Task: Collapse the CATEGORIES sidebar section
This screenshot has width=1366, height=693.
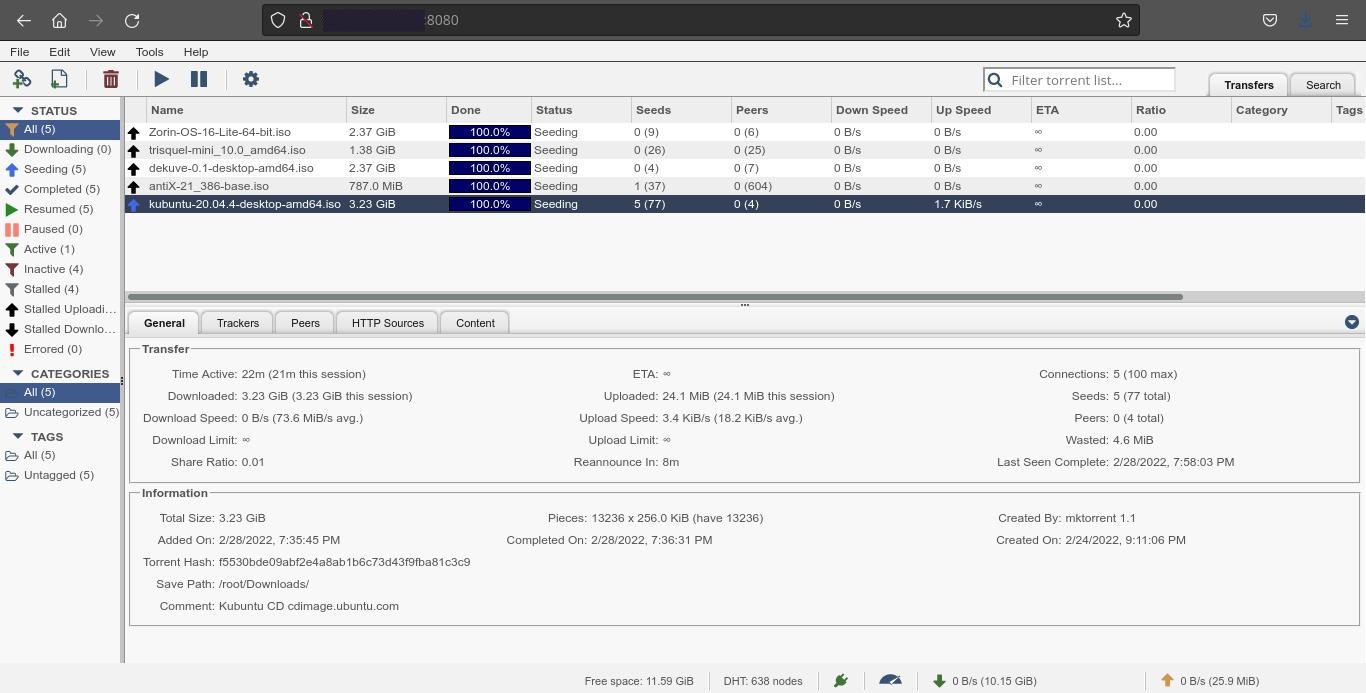Action: (17, 373)
